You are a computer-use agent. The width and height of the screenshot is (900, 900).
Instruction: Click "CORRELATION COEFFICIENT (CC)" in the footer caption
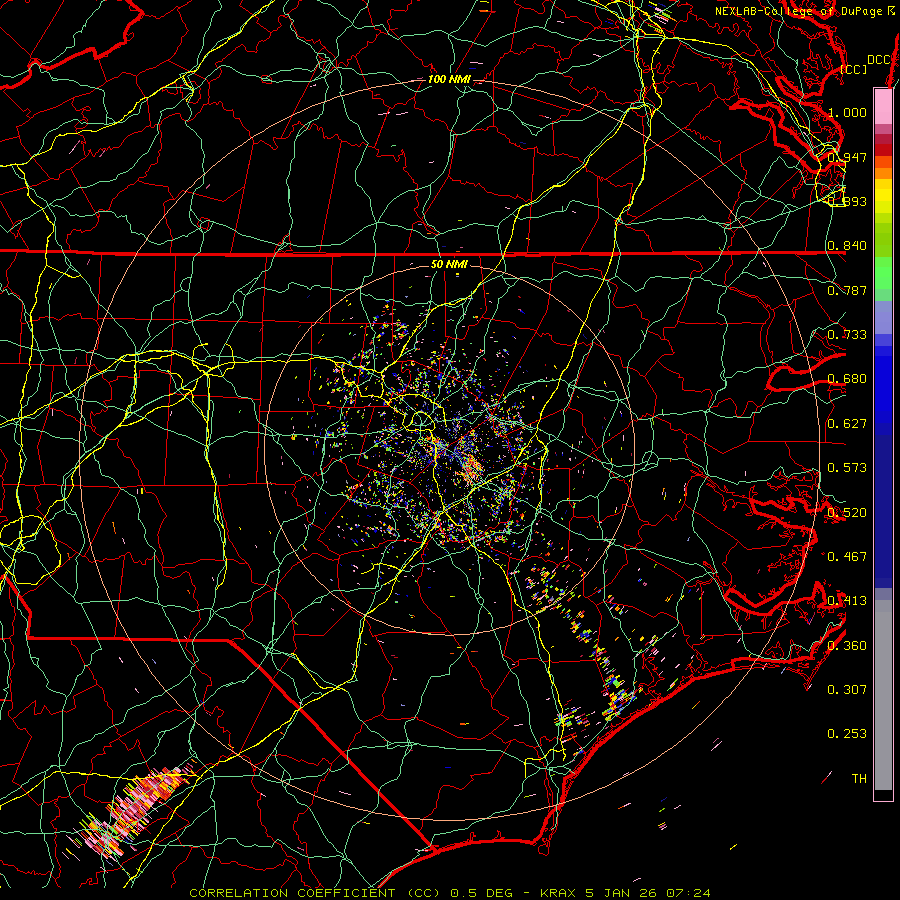pos(315,893)
